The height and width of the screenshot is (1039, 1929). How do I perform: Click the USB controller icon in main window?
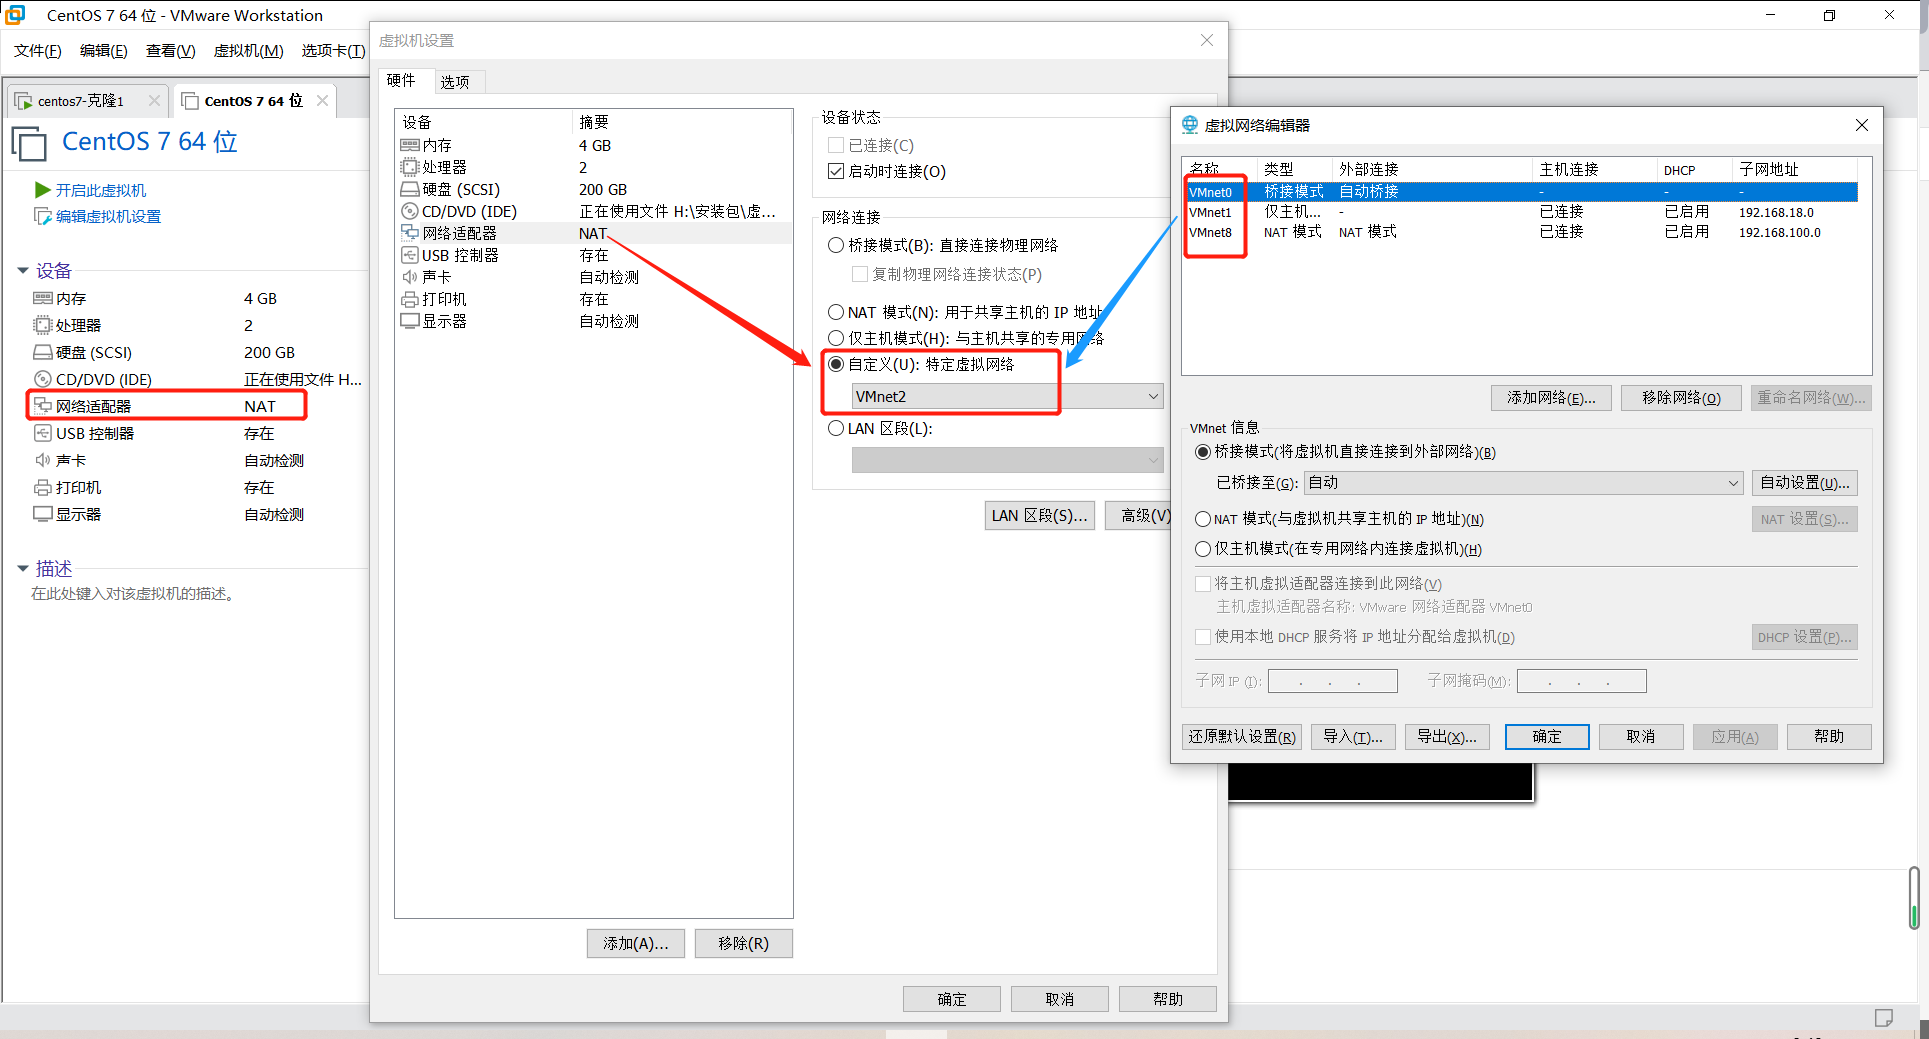43,433
